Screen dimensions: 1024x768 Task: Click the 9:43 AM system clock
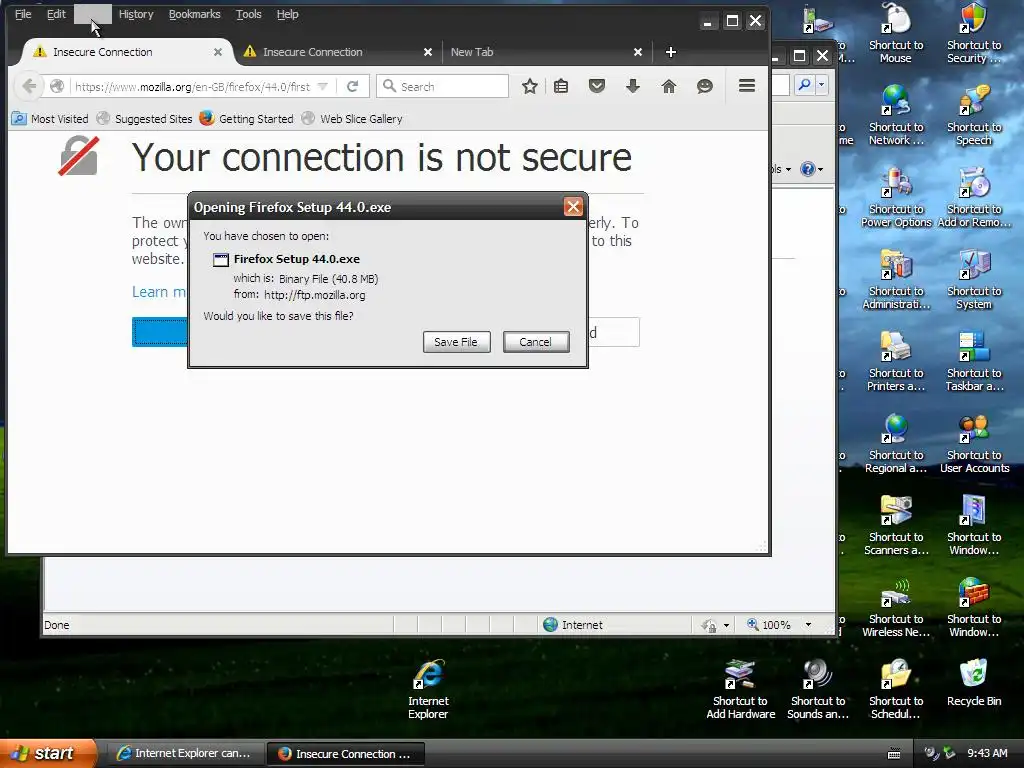click(987, 754)
